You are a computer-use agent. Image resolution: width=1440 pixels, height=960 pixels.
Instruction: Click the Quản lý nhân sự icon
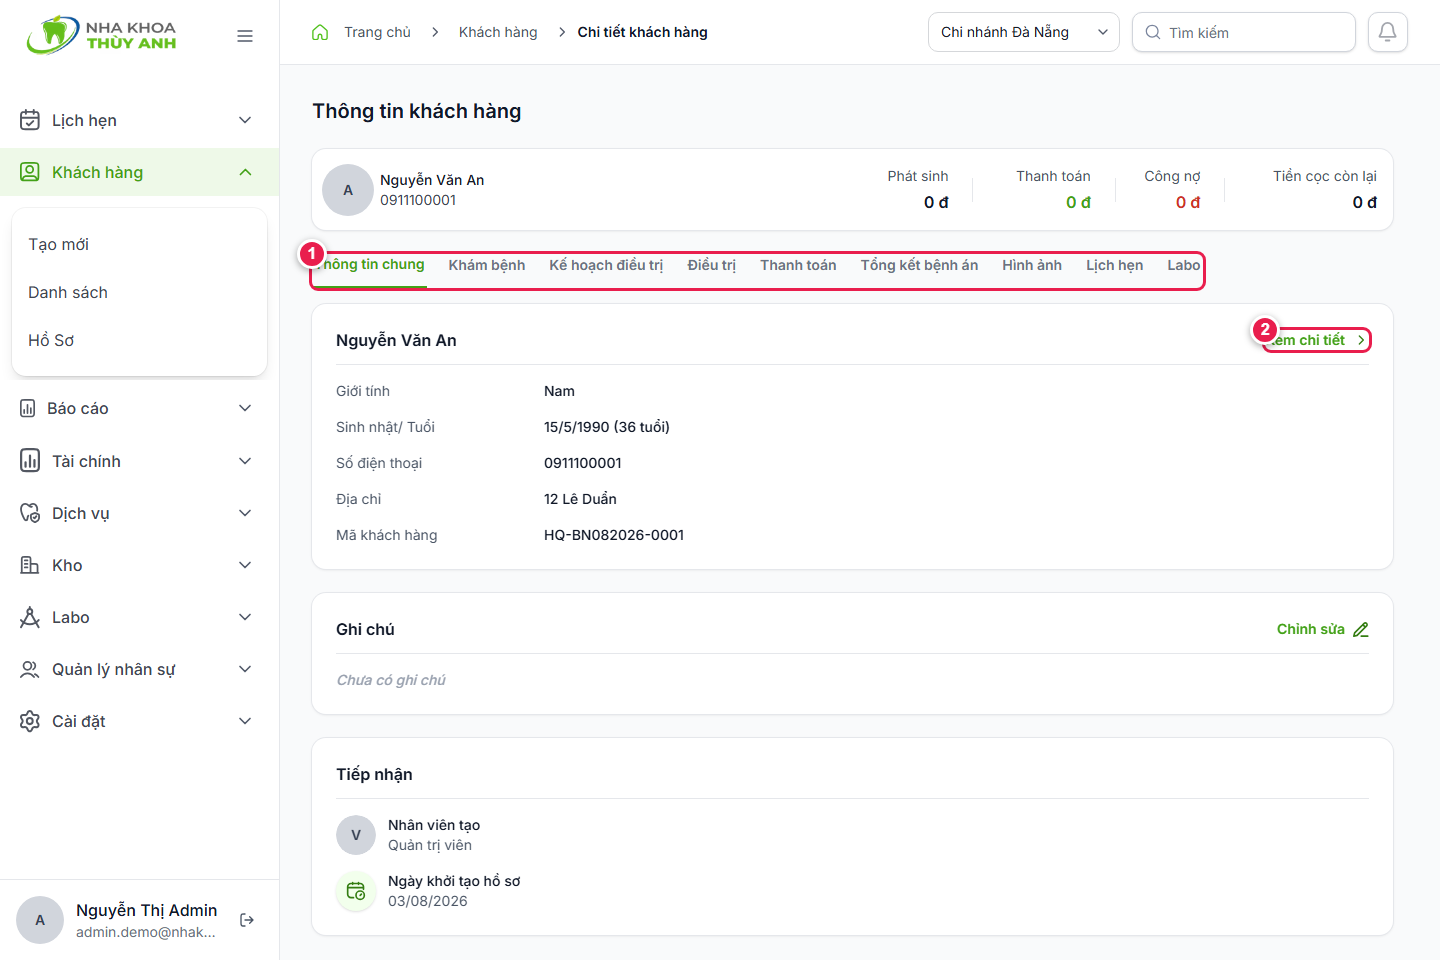pyautogui.click(x=30, y=669)
